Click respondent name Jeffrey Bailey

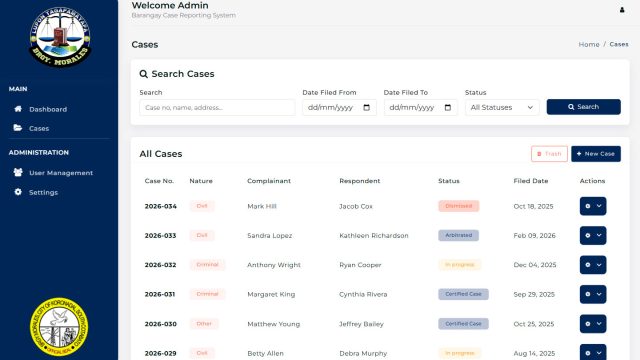(x=362, y=324)
